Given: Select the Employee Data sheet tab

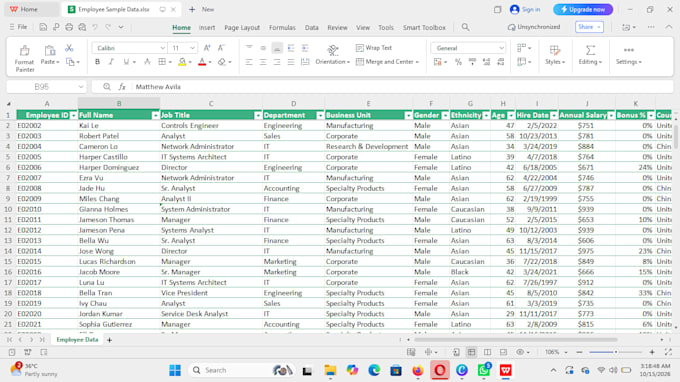Looking at the screenshot, I should (77, 340).
